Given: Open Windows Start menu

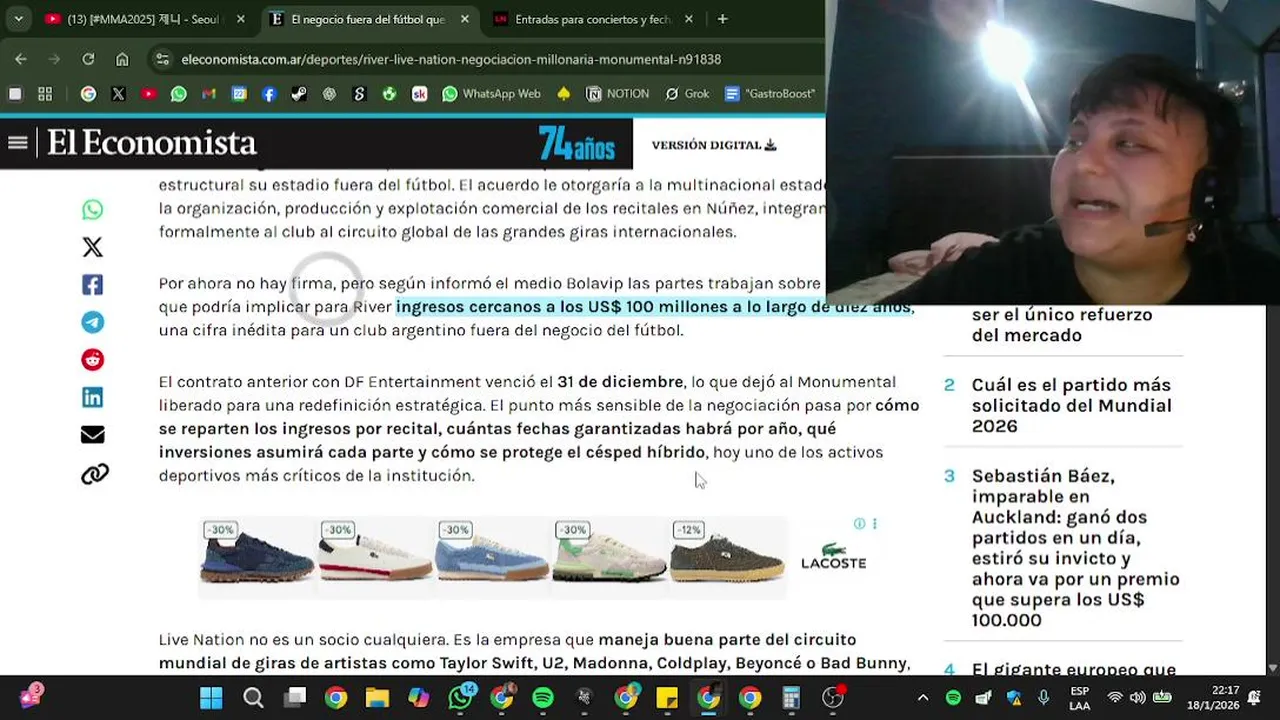Looking at the screenshot, I should (x=211, y=698).
